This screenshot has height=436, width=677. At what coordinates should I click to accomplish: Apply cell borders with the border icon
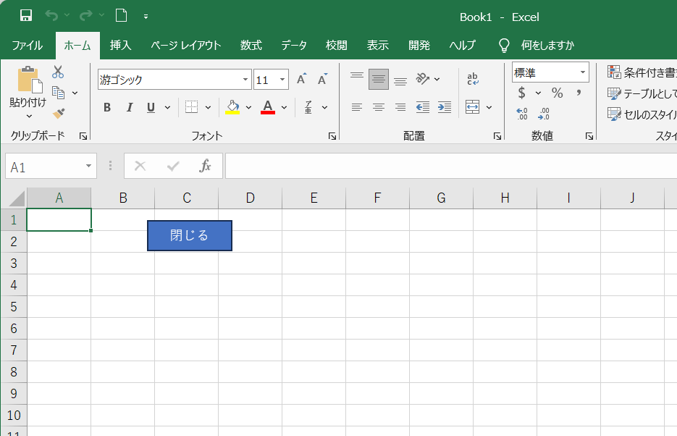coord(191,107)
